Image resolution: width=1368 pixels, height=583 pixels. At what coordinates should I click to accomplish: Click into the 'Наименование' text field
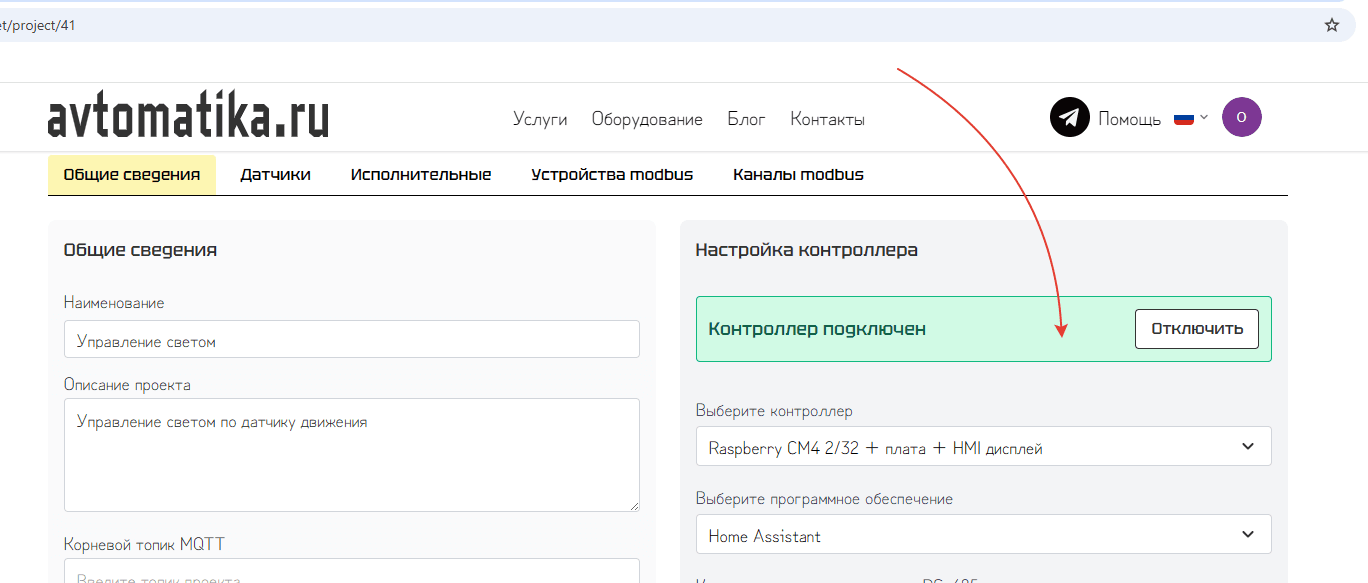click(x=351, y=340)
